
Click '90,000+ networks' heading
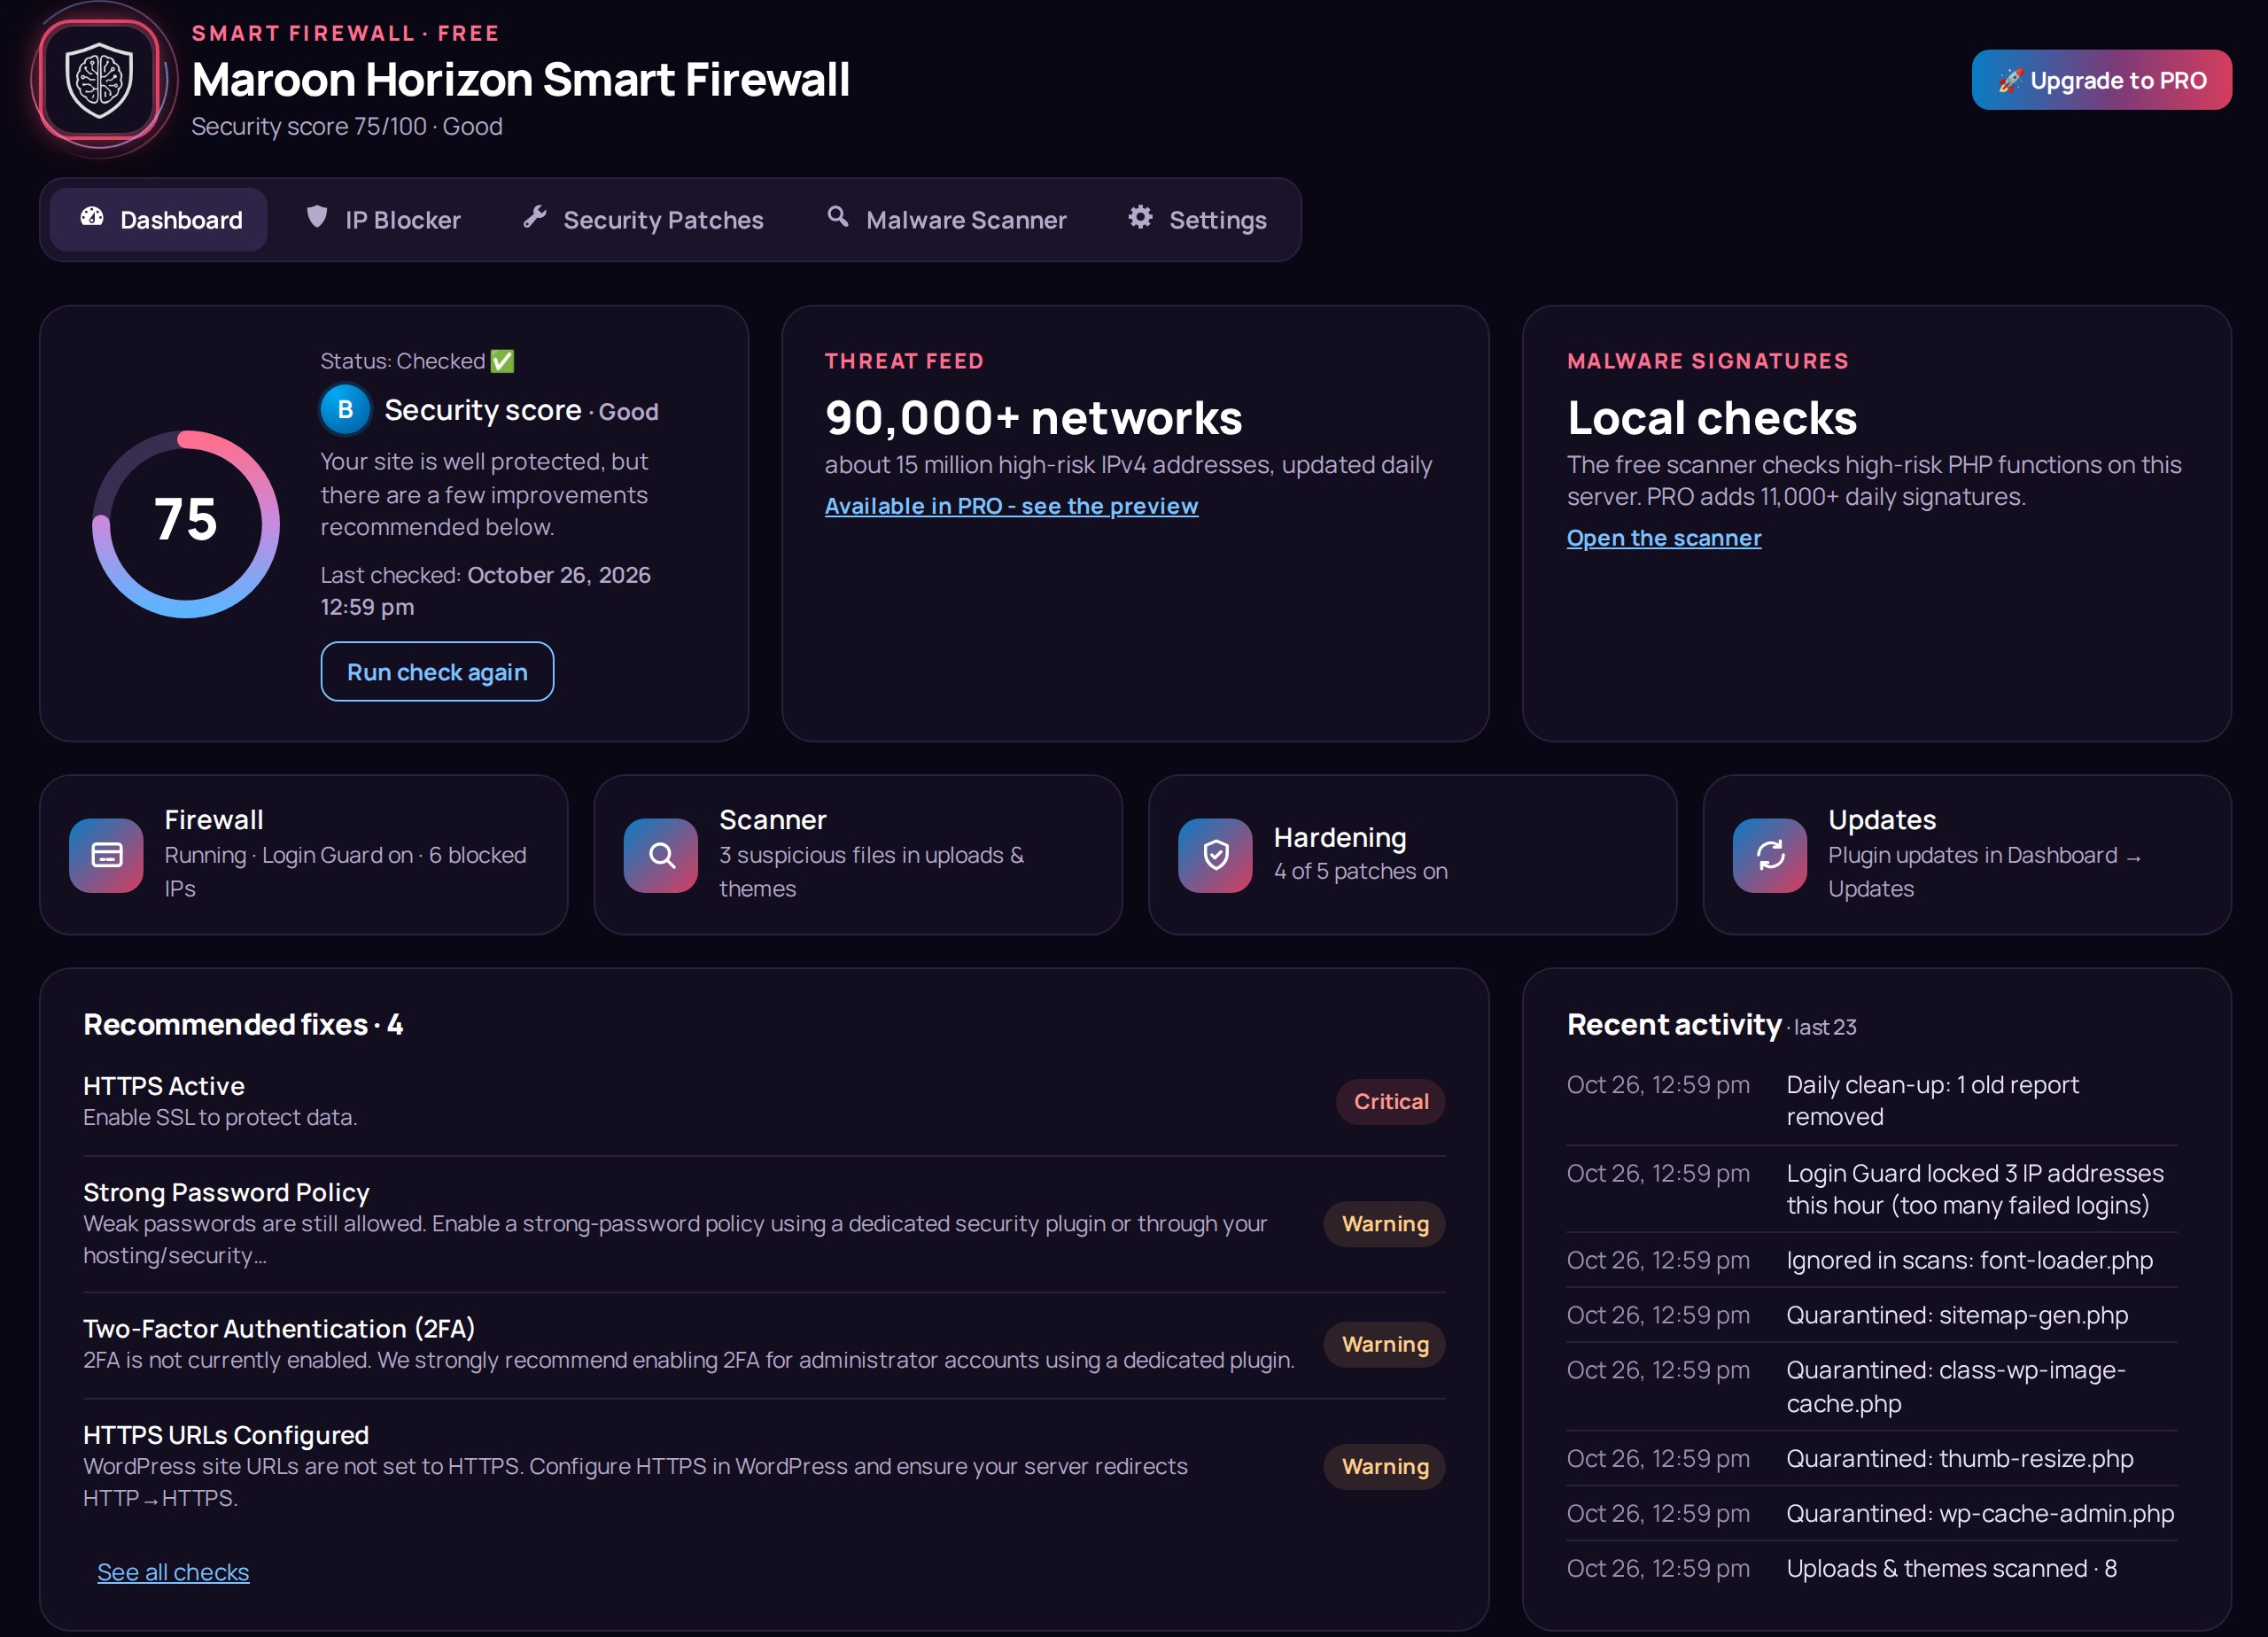pos(1033,418)
